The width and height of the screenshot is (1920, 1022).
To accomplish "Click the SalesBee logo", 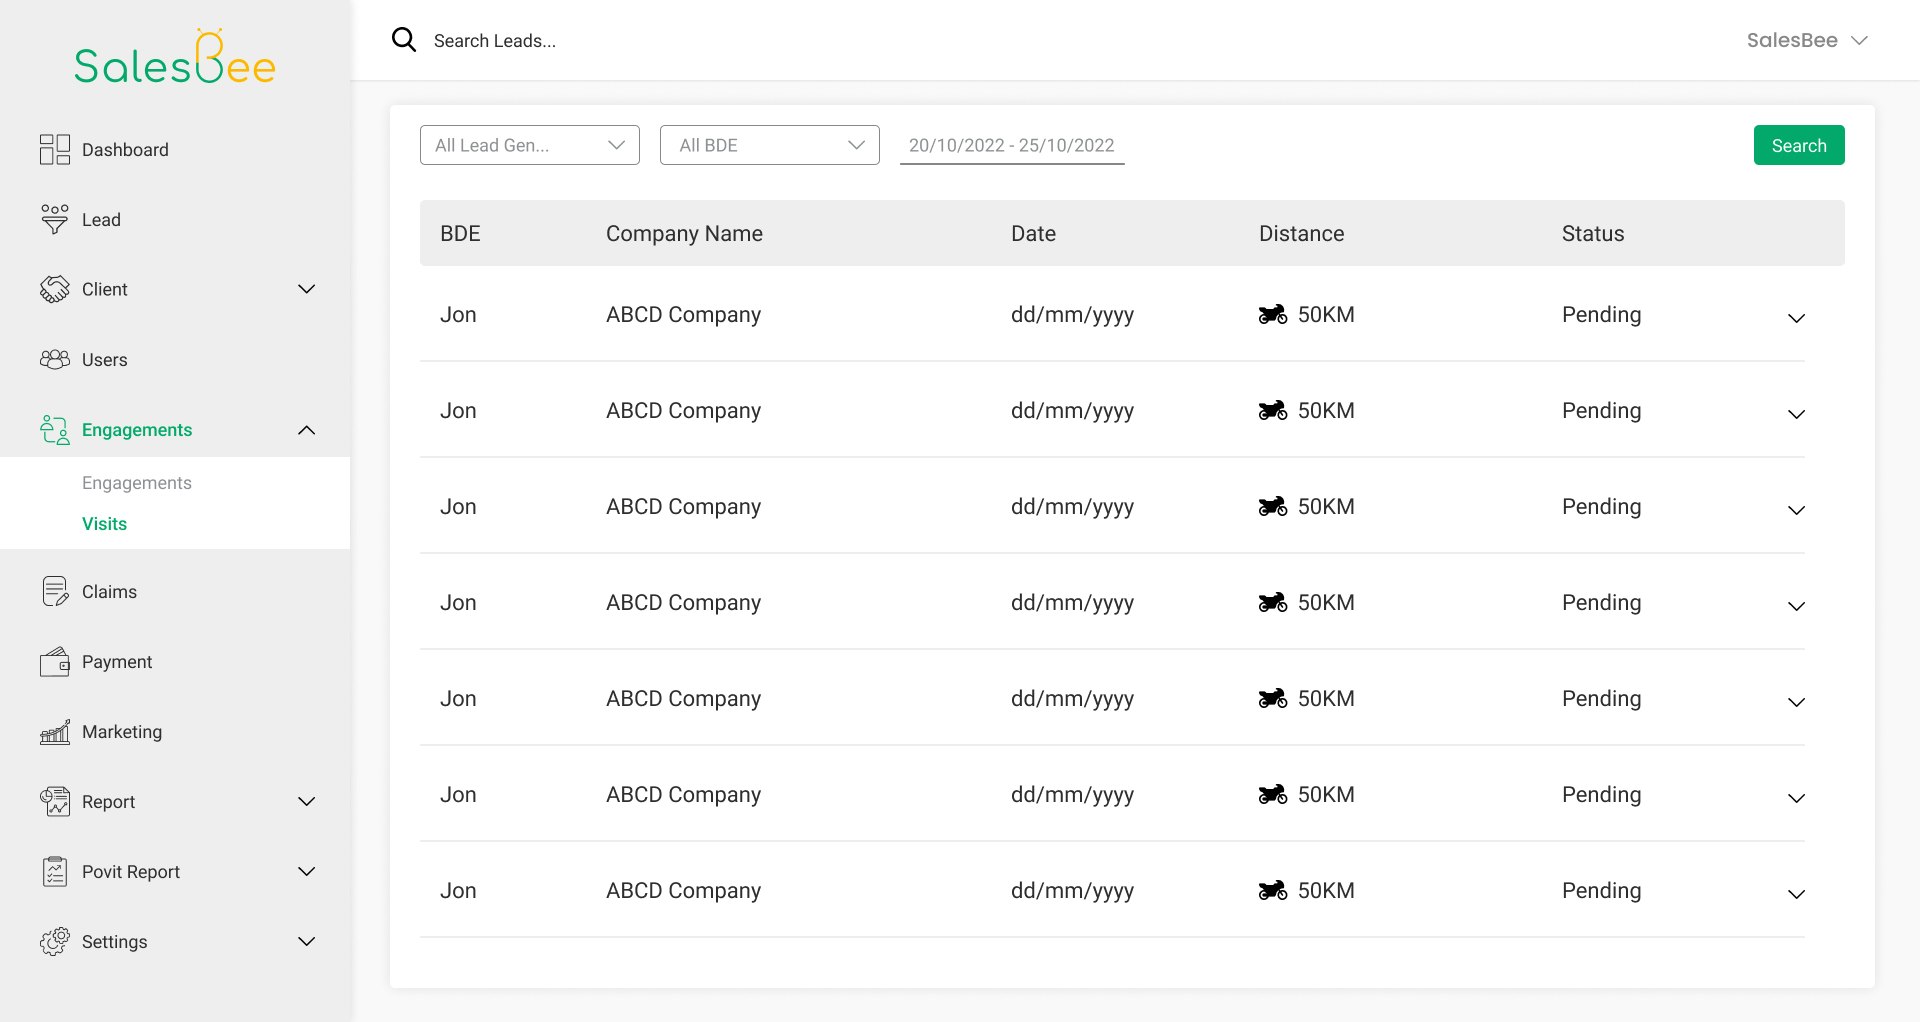I will (x=175, y=57).
